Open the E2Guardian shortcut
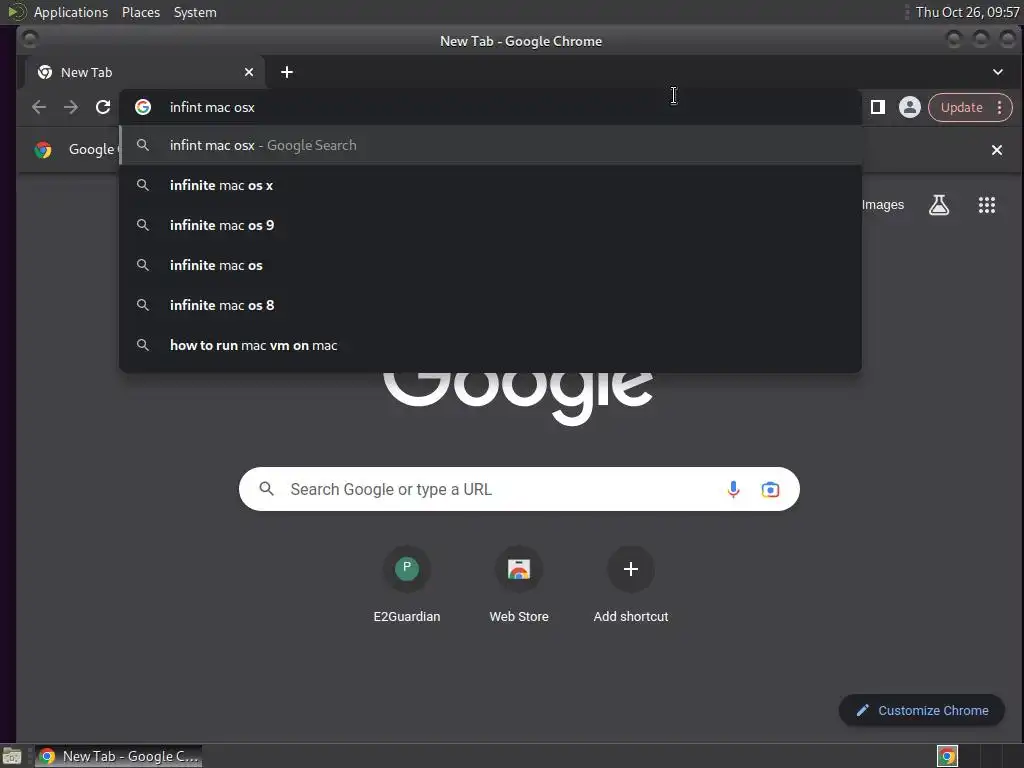Image resolution: width=1024 pixels, height=768 pixels. pos(407,585)
